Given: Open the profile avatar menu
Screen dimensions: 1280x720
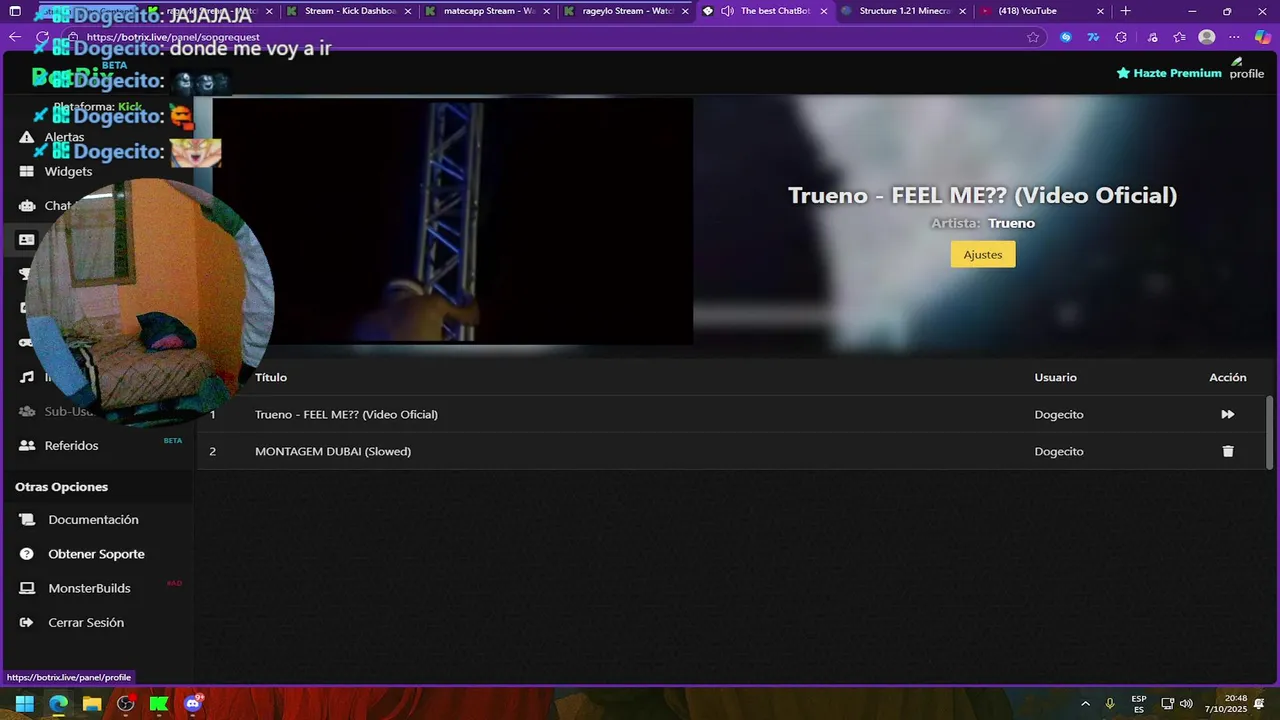Looking at the screenshot, I should 1246,68.
